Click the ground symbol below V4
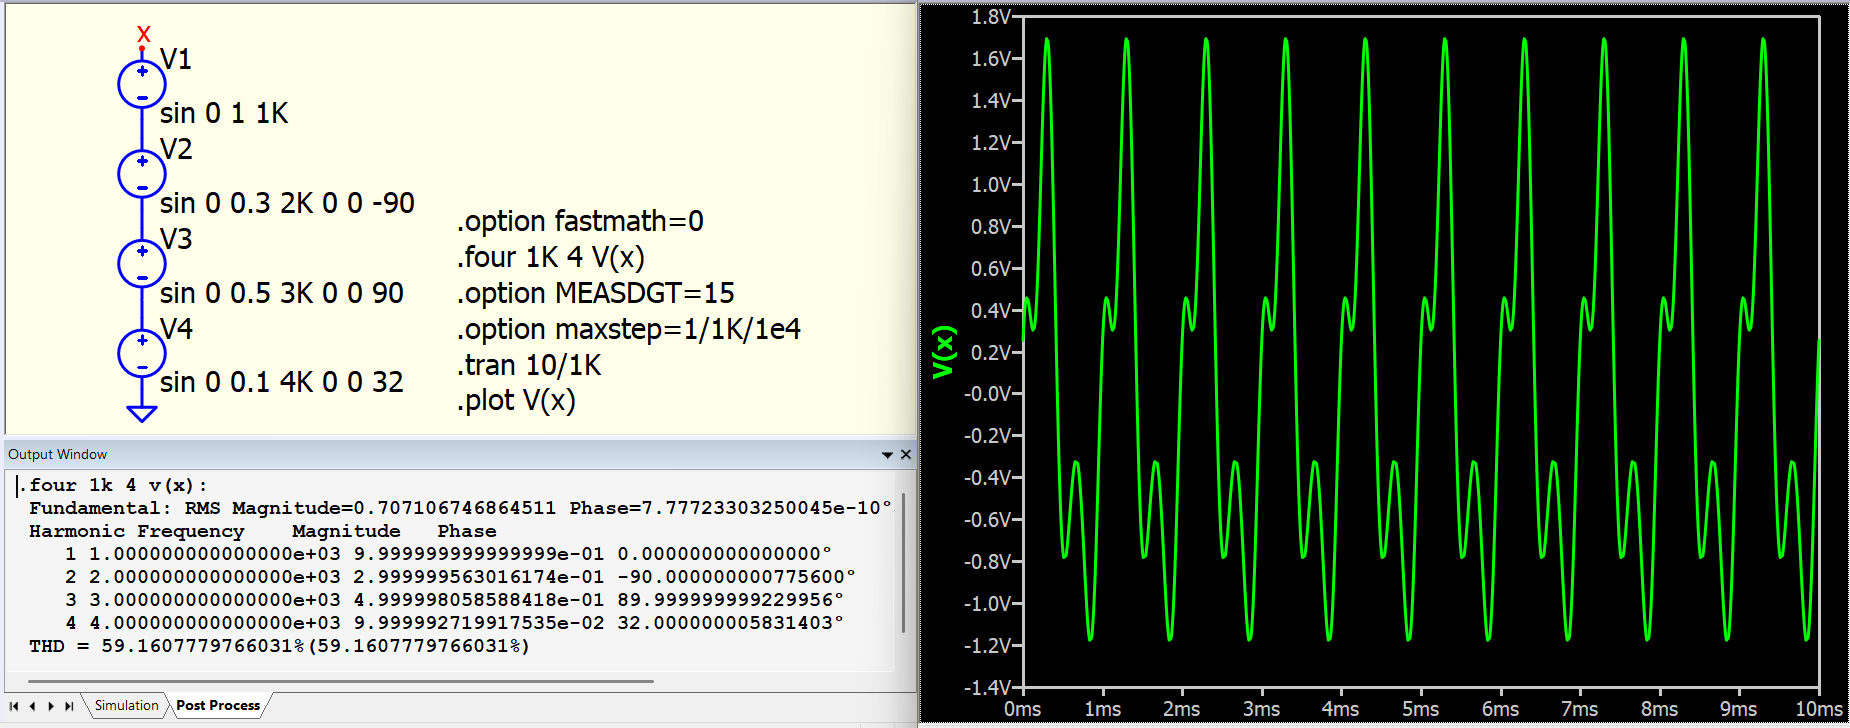The height and width of the screenshot is (728, 1850). (142, 413)
